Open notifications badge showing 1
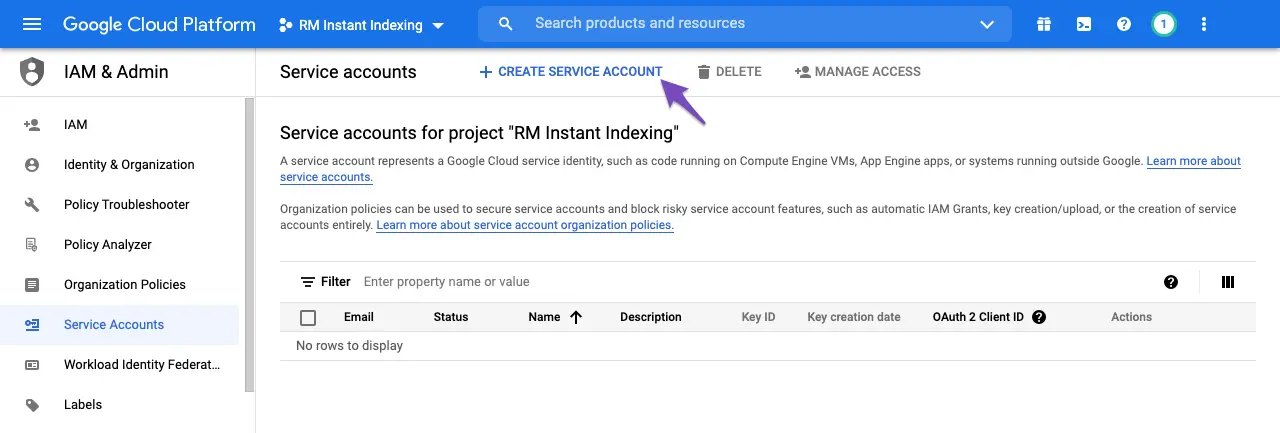The image size is (1280, 433). point(1163,24)
